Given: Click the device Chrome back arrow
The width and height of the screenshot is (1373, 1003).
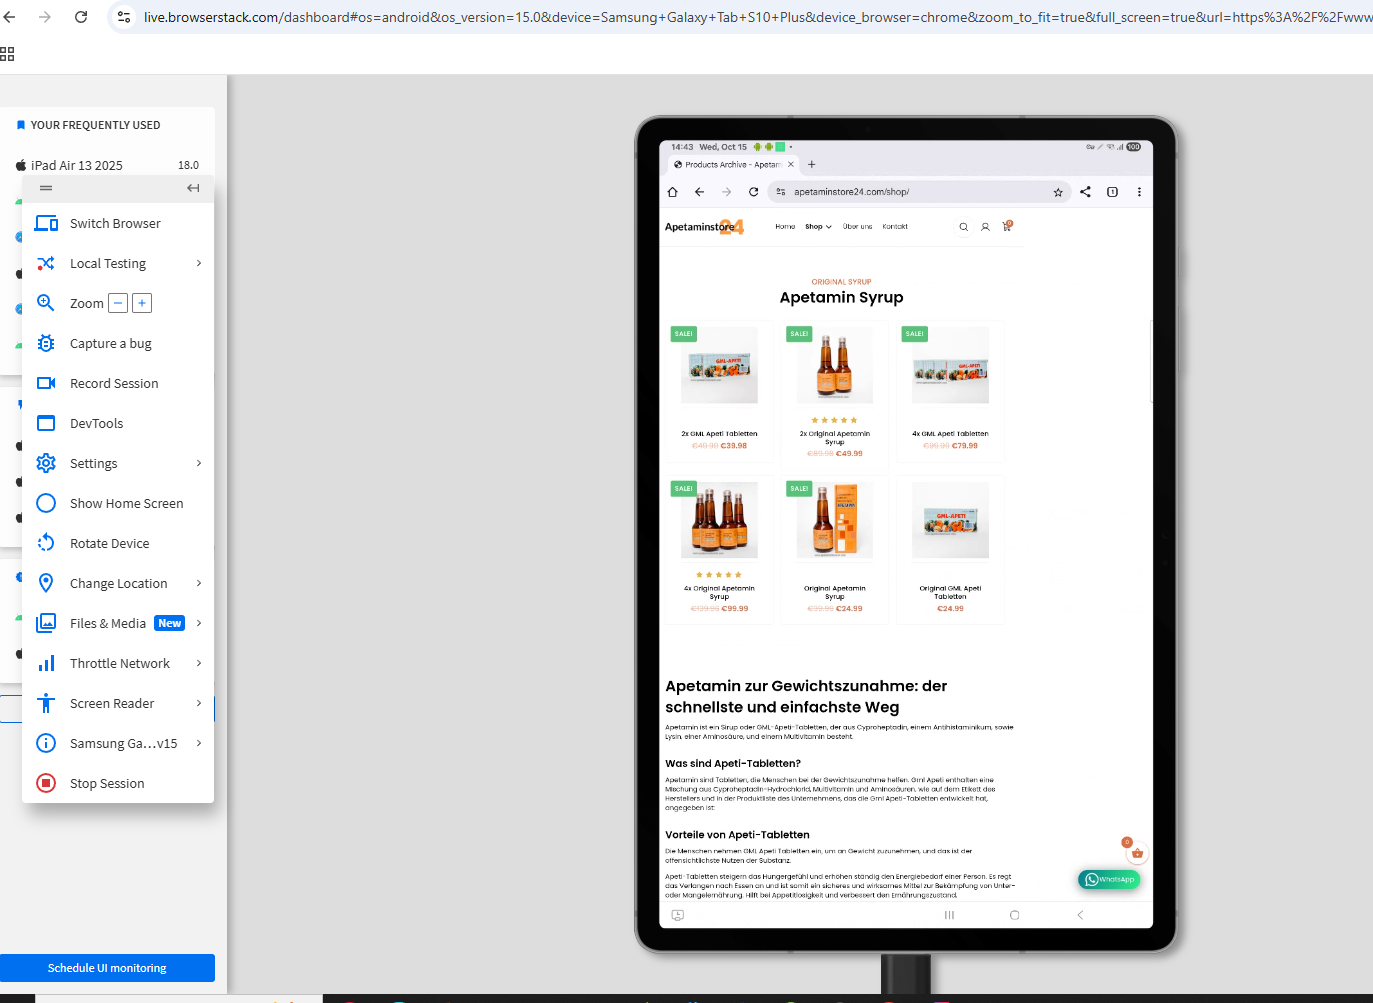Looking at the screenshot, I should tap(699, 192).
